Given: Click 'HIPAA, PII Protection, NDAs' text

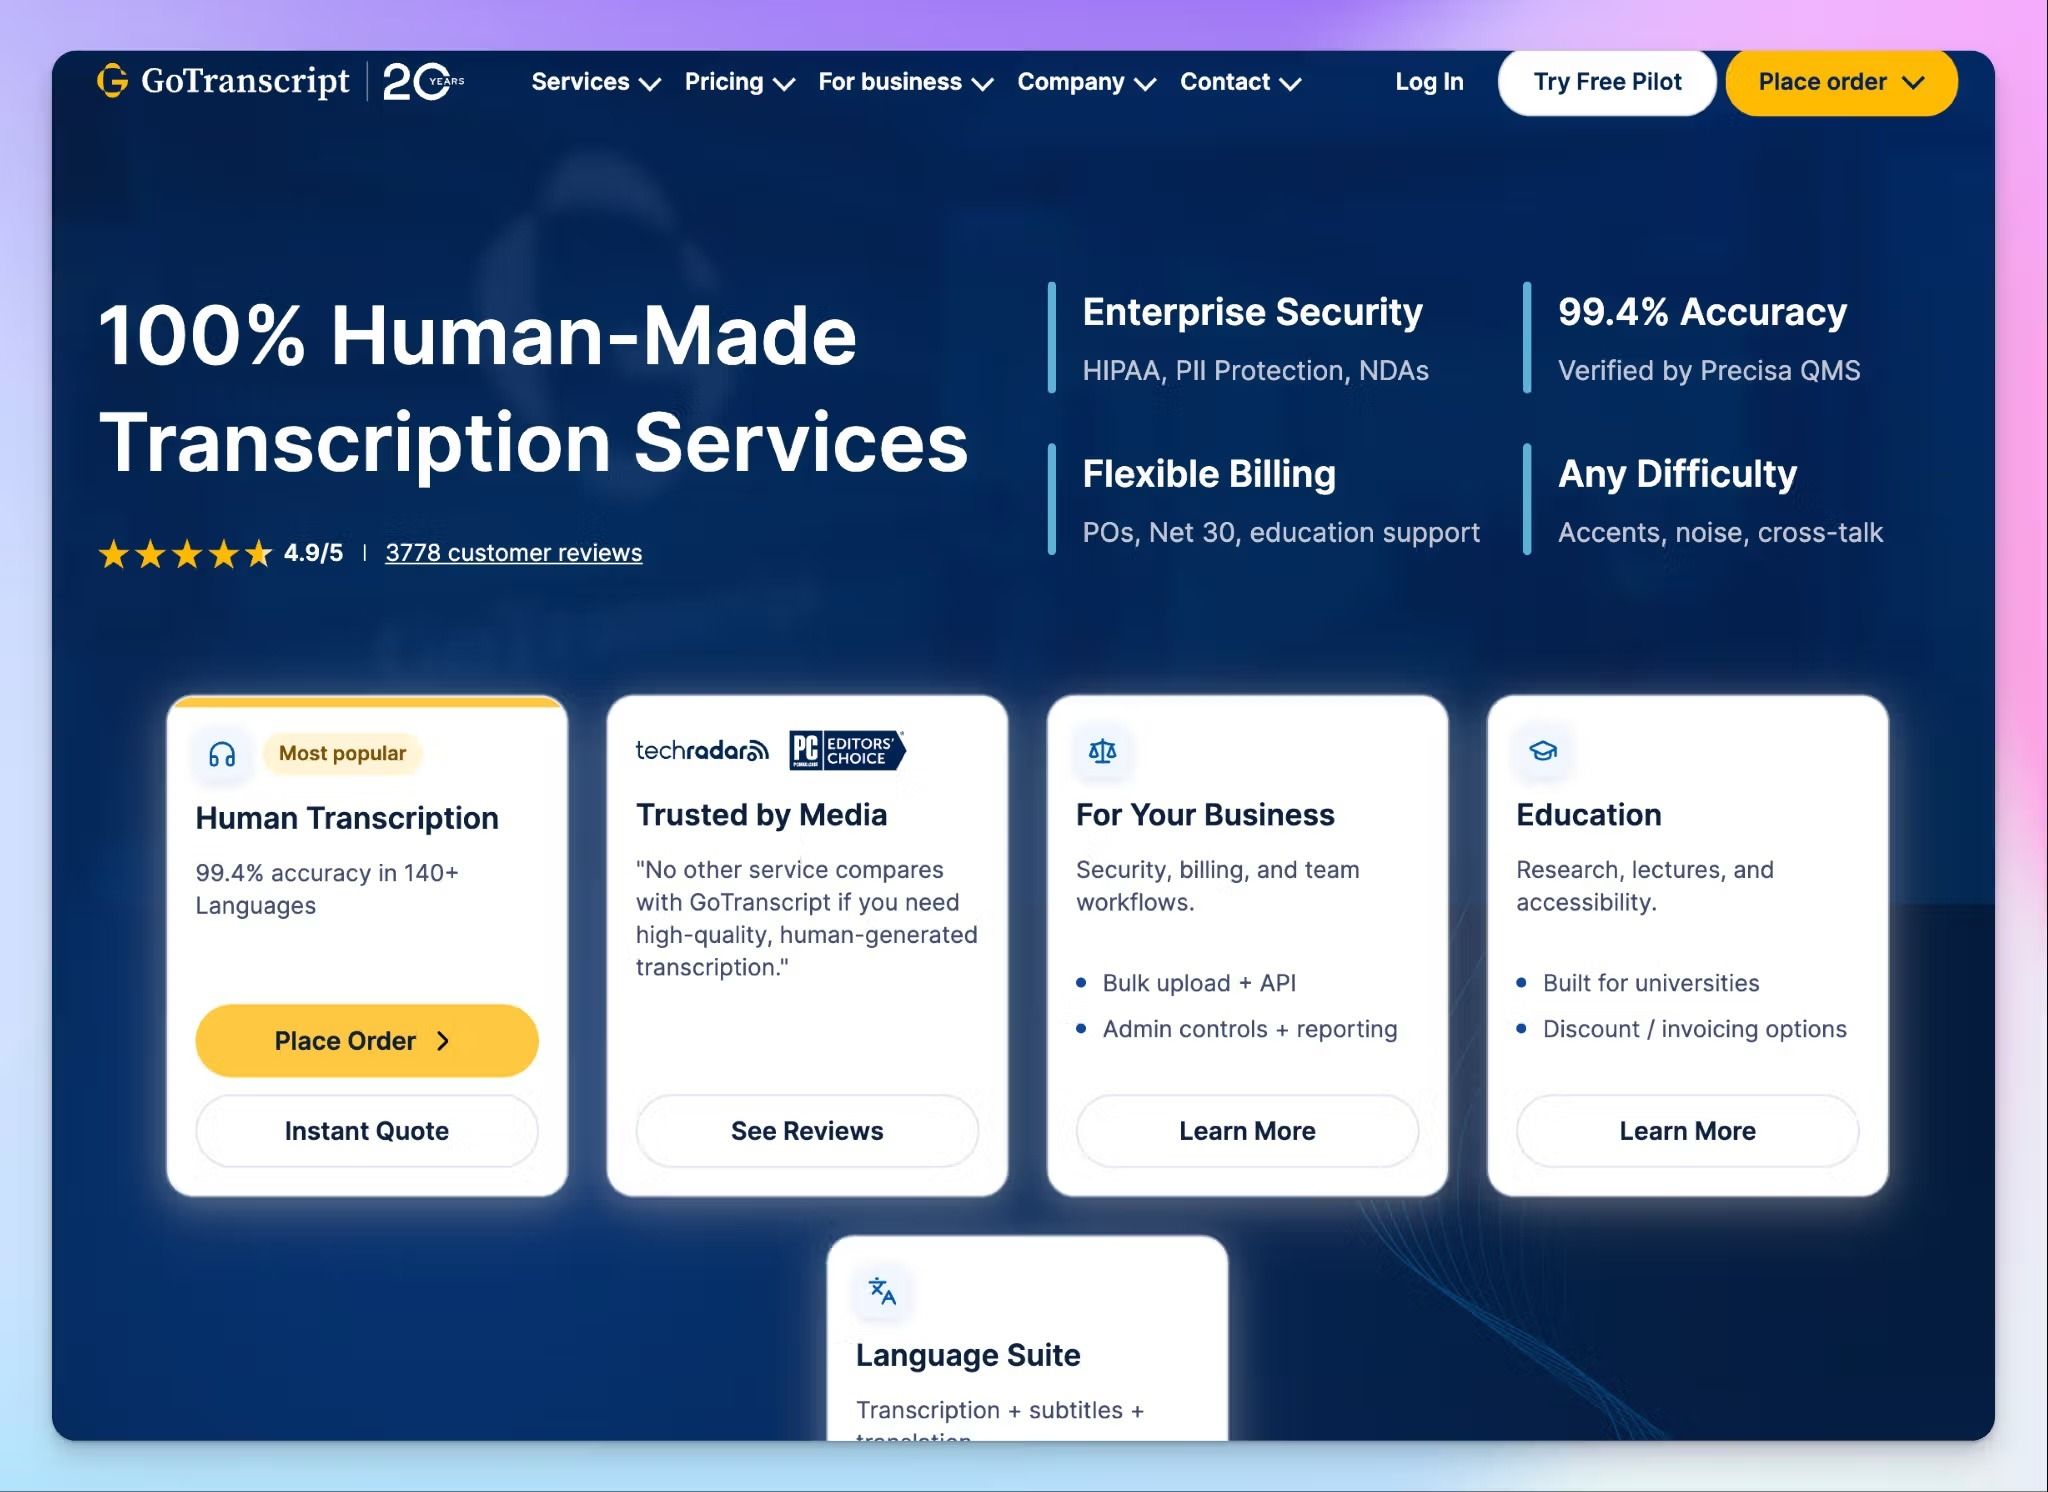Looking at the screenshot, I should pyautogui.click(x=1255, y=371).
